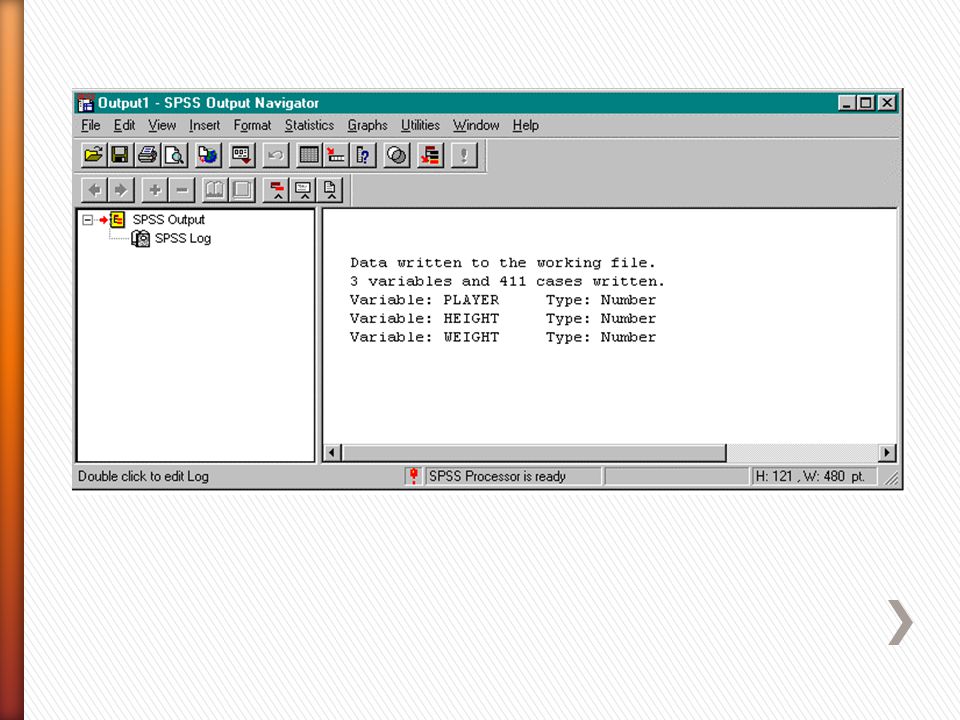Click the red processor status icon
The height and width of the screenshot is (720, 960).
(413, 476)
